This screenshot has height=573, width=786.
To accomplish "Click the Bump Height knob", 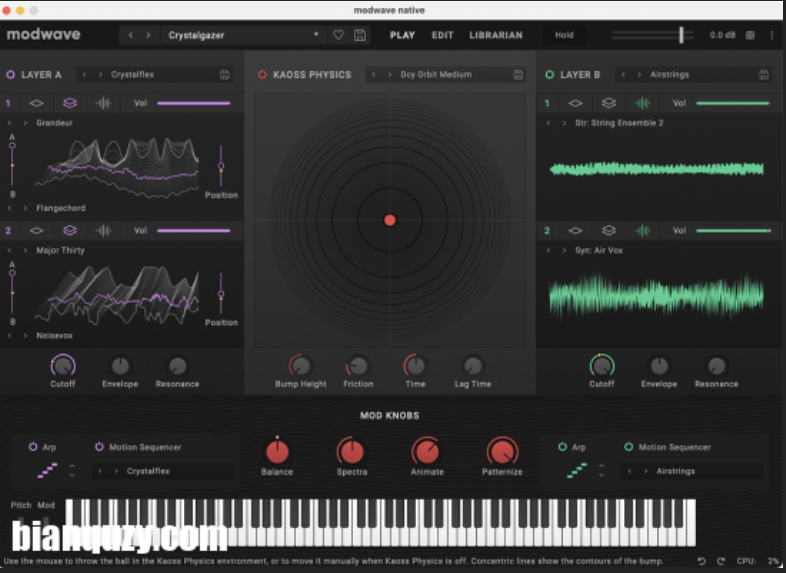I will coord(301,366).
